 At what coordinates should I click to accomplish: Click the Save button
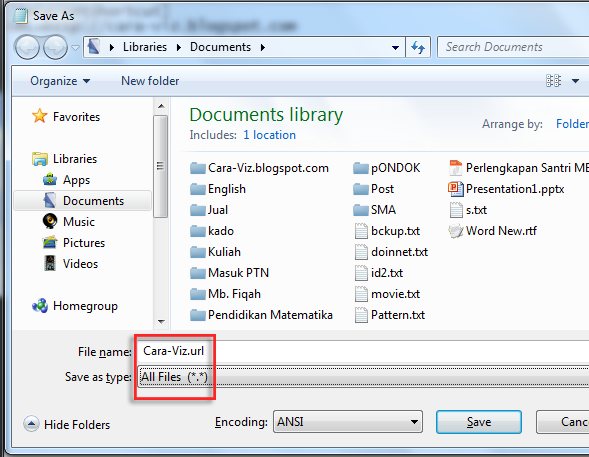coord(479,422)
